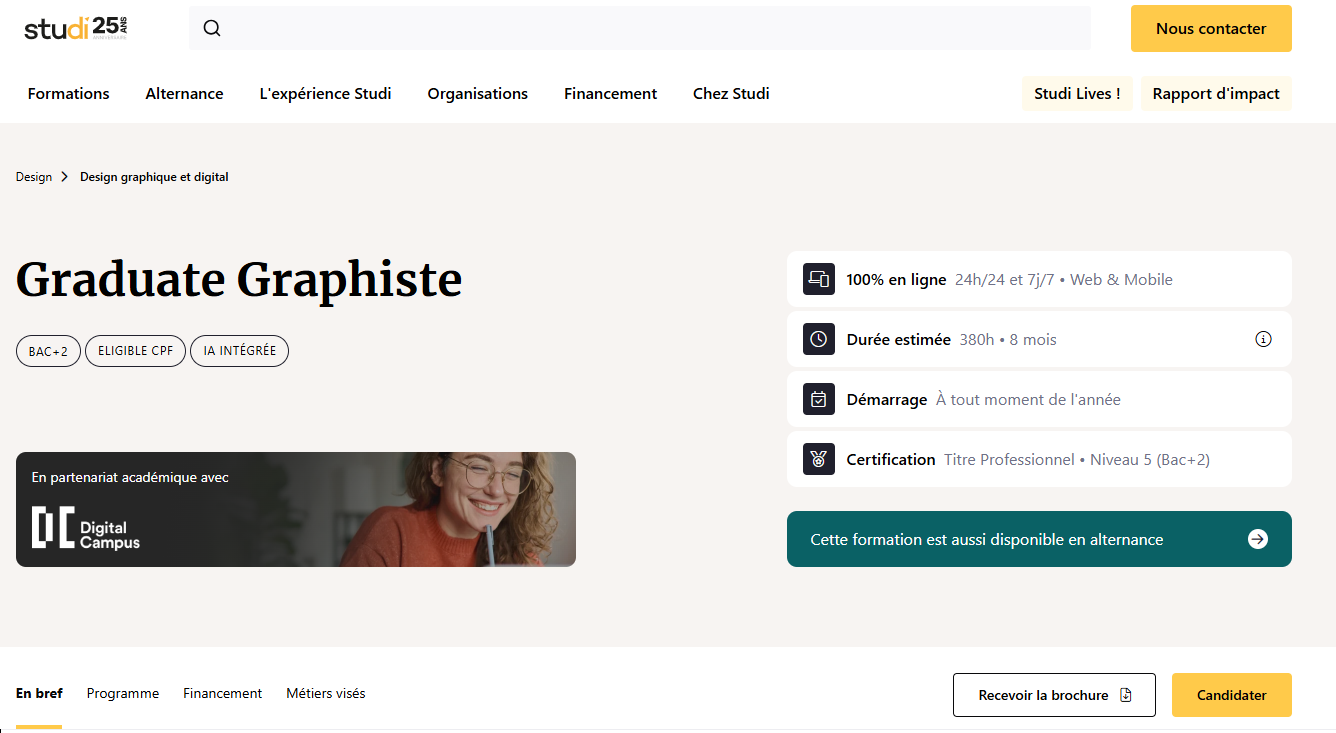Click the Design breadcrumb link
1336x733 pixels.
point(34,177)
